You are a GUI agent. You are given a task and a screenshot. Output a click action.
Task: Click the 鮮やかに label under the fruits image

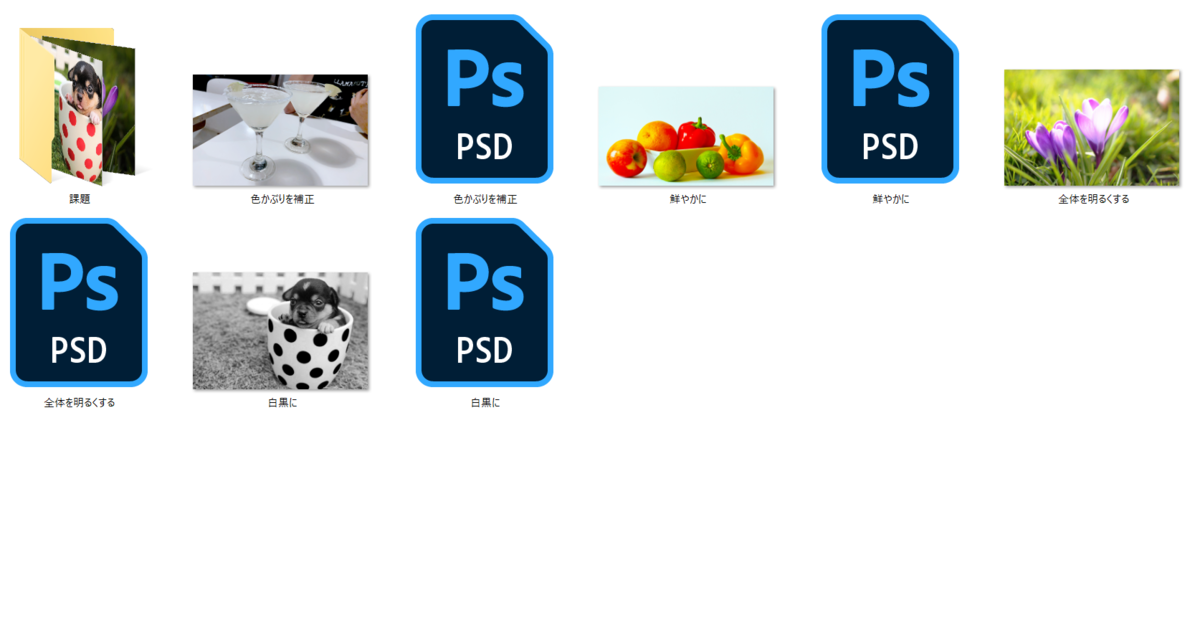(685, 199)
